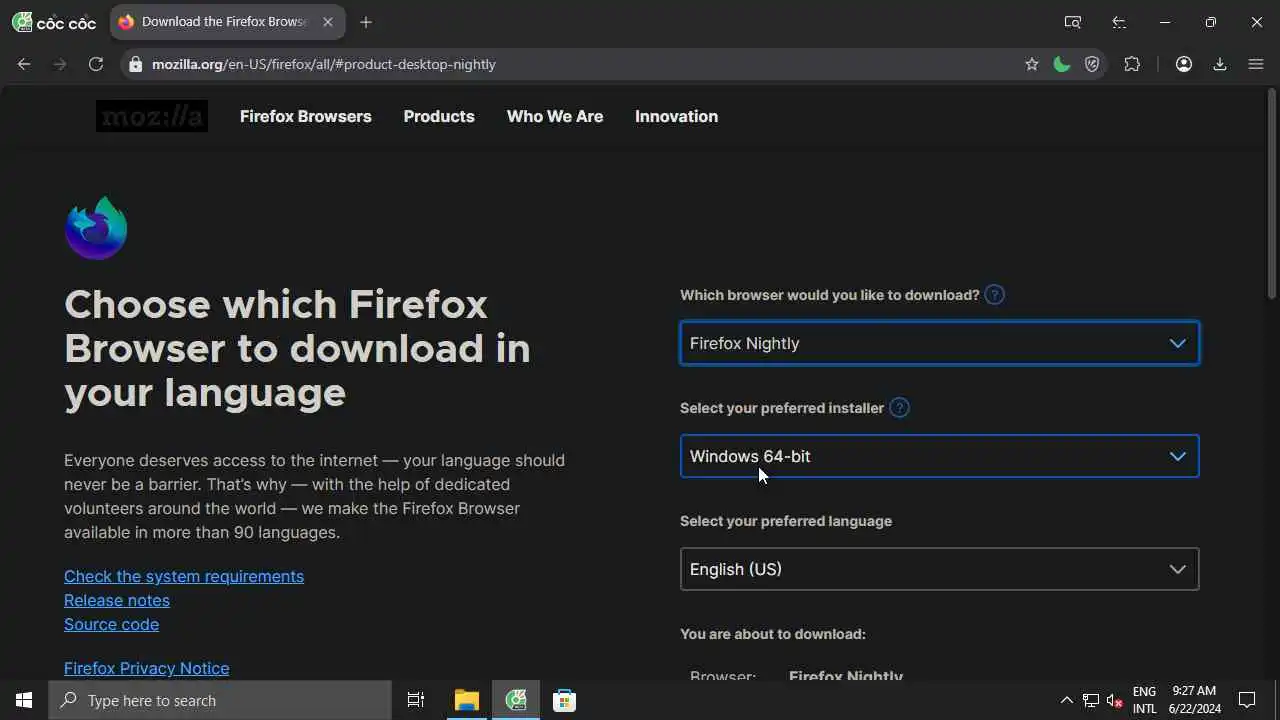Open the Innovation menu
This screenshot has height=720, width=1280.
[676, 116]
